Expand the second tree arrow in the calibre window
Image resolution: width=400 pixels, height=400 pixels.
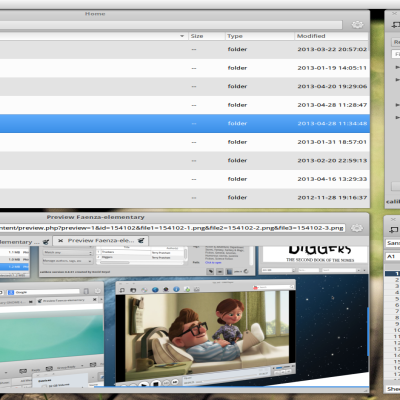pyautogui.click(x=397, y=79)
